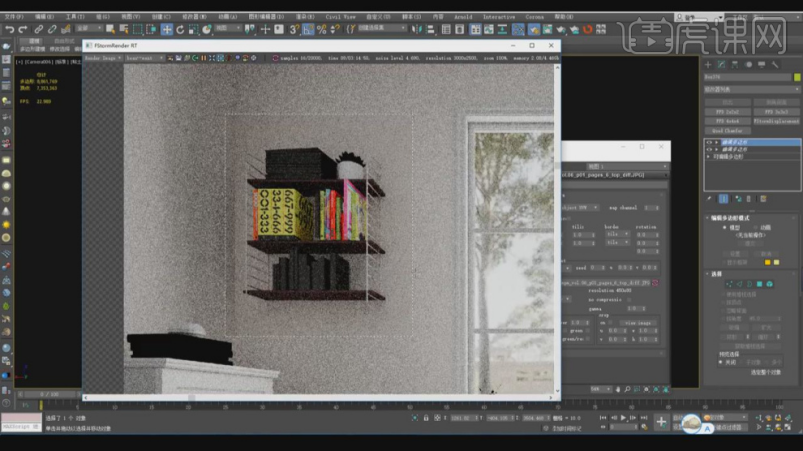The image size is (803, 451).
Task: Click the Undo arrow in main toolbar
Action: tap(9, 29)
